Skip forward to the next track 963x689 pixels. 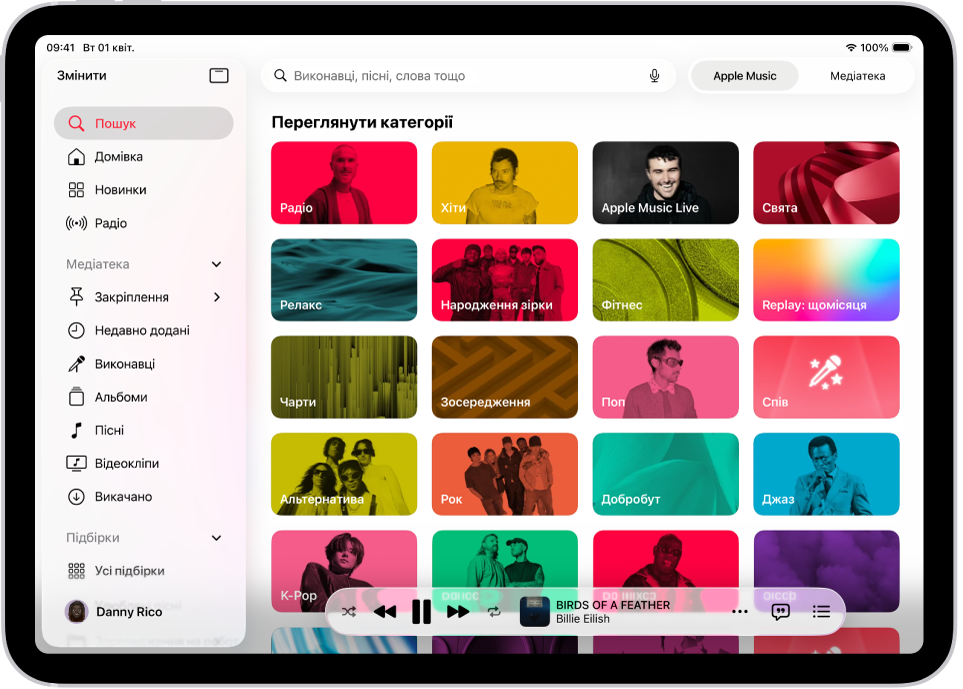pos(458,612)
